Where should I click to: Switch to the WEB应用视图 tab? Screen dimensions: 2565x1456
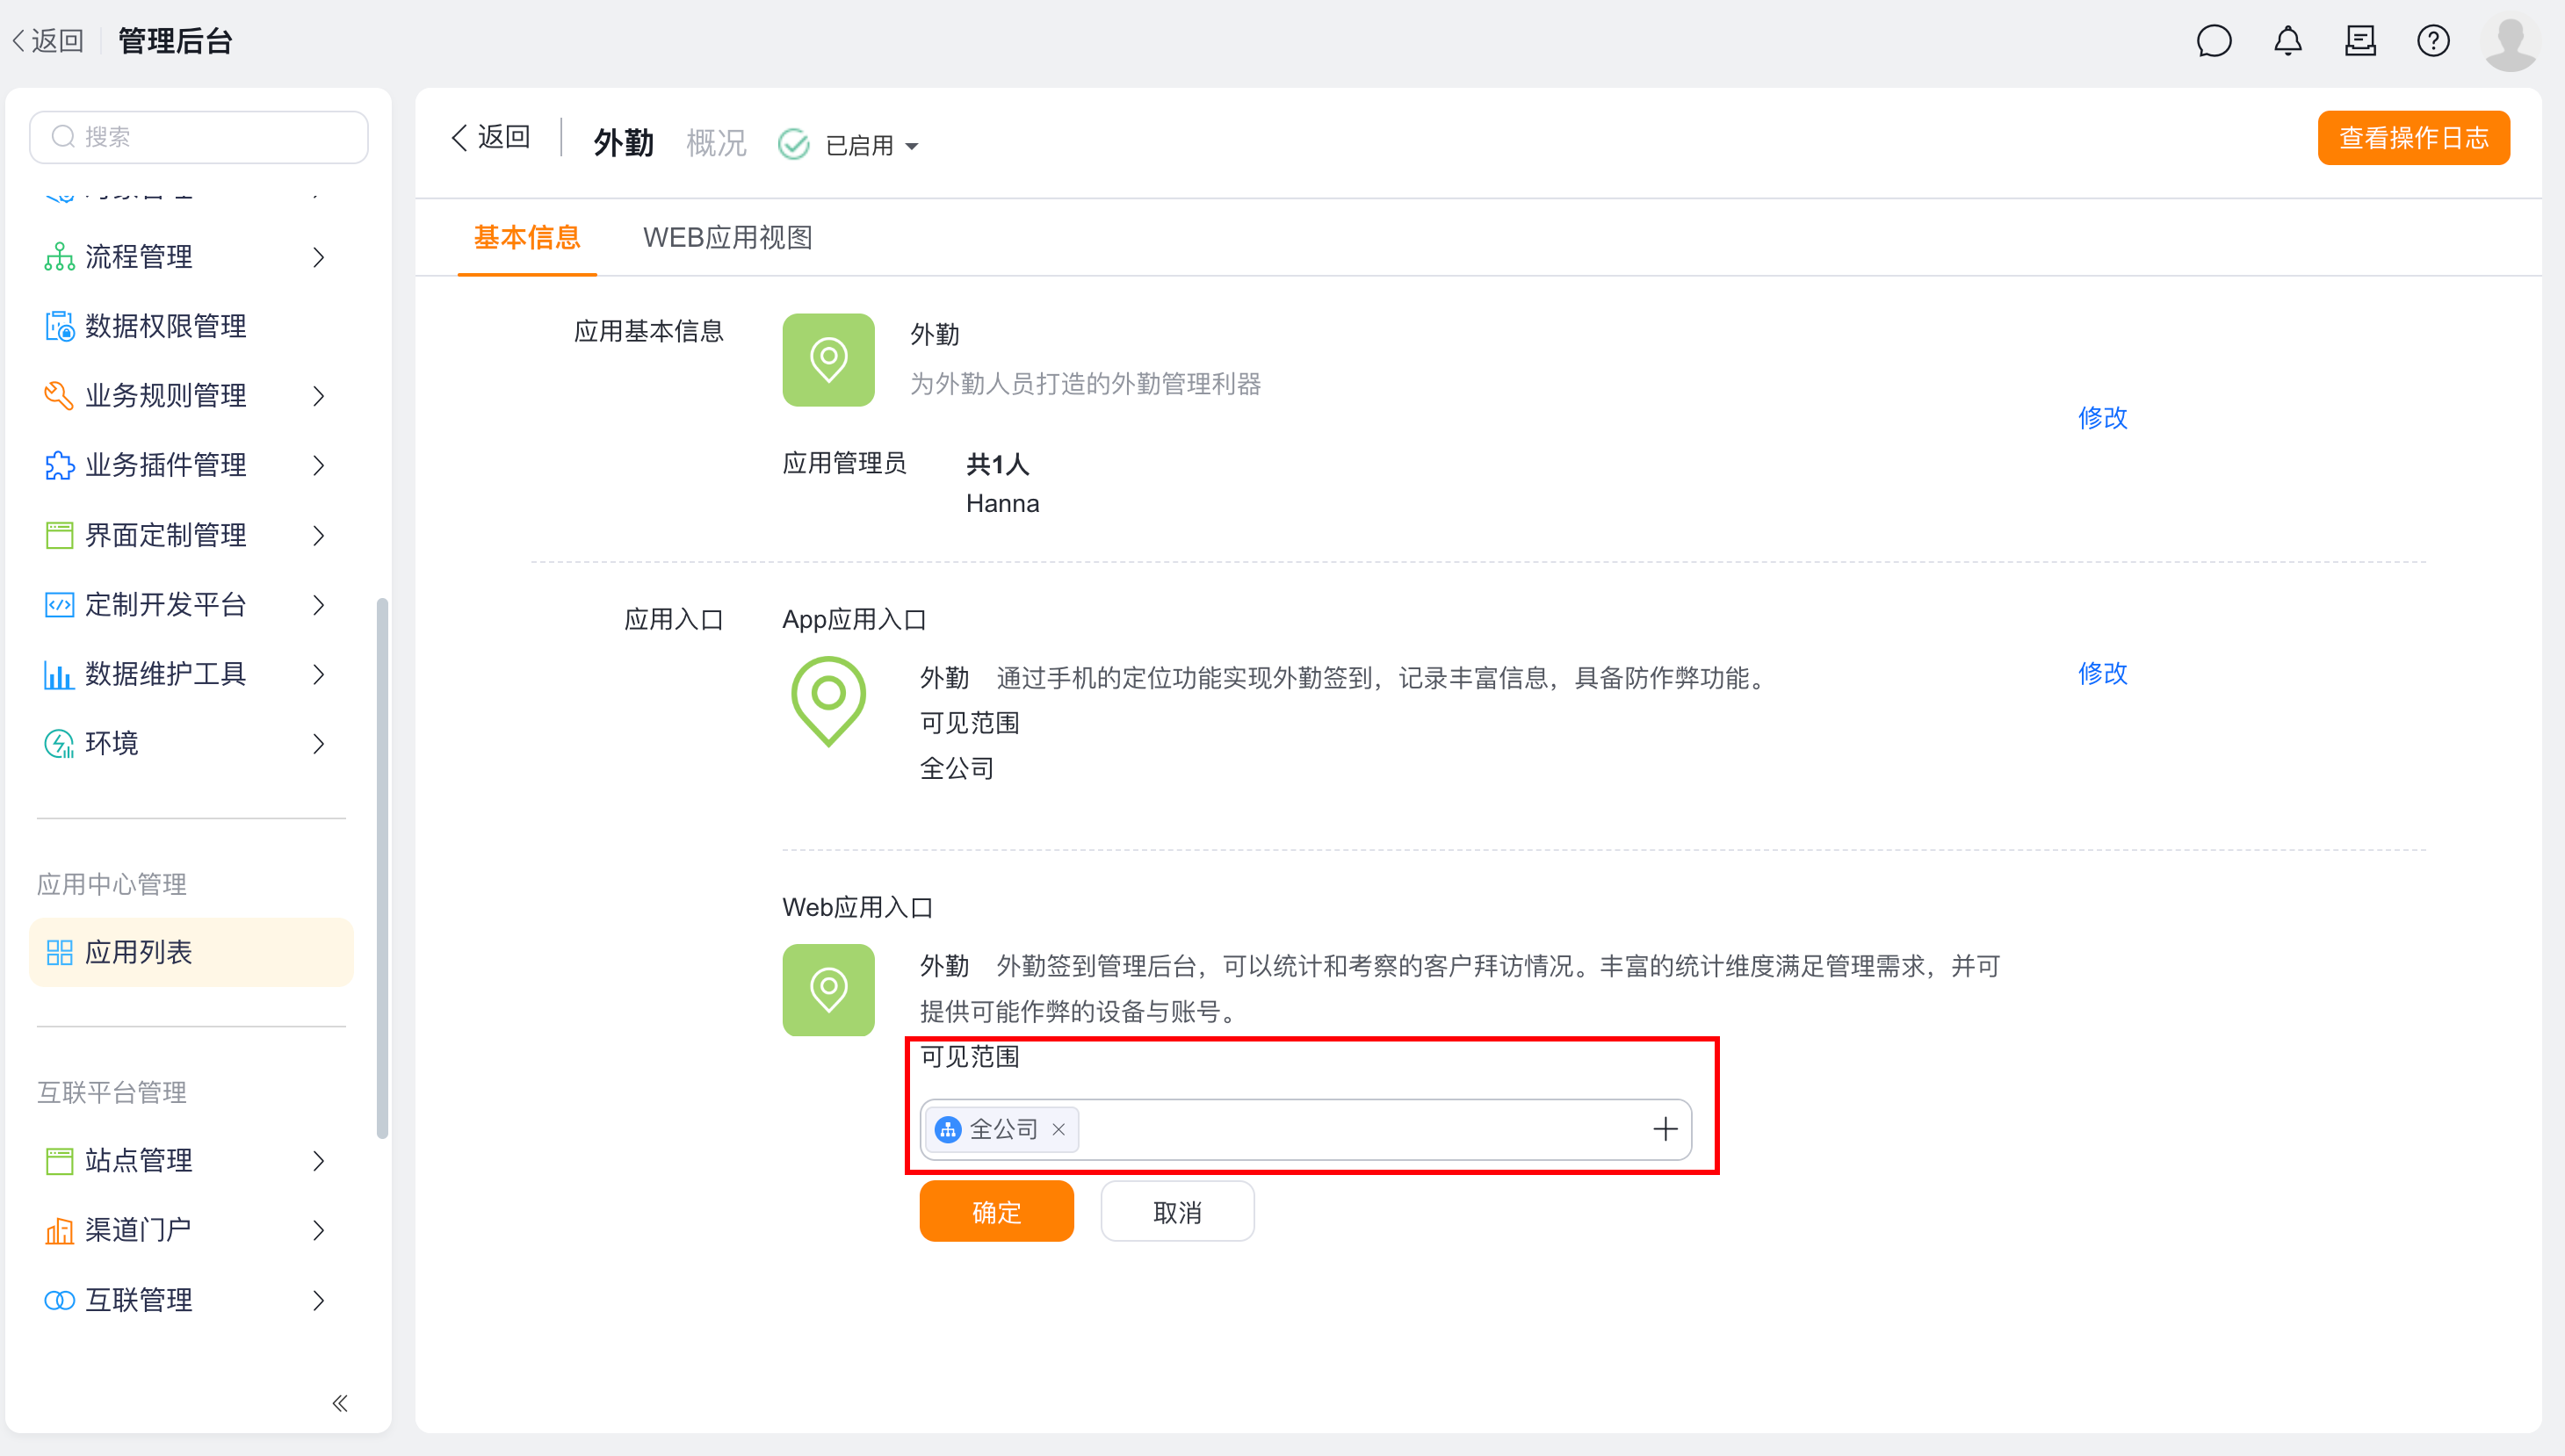tap(727, 237)
